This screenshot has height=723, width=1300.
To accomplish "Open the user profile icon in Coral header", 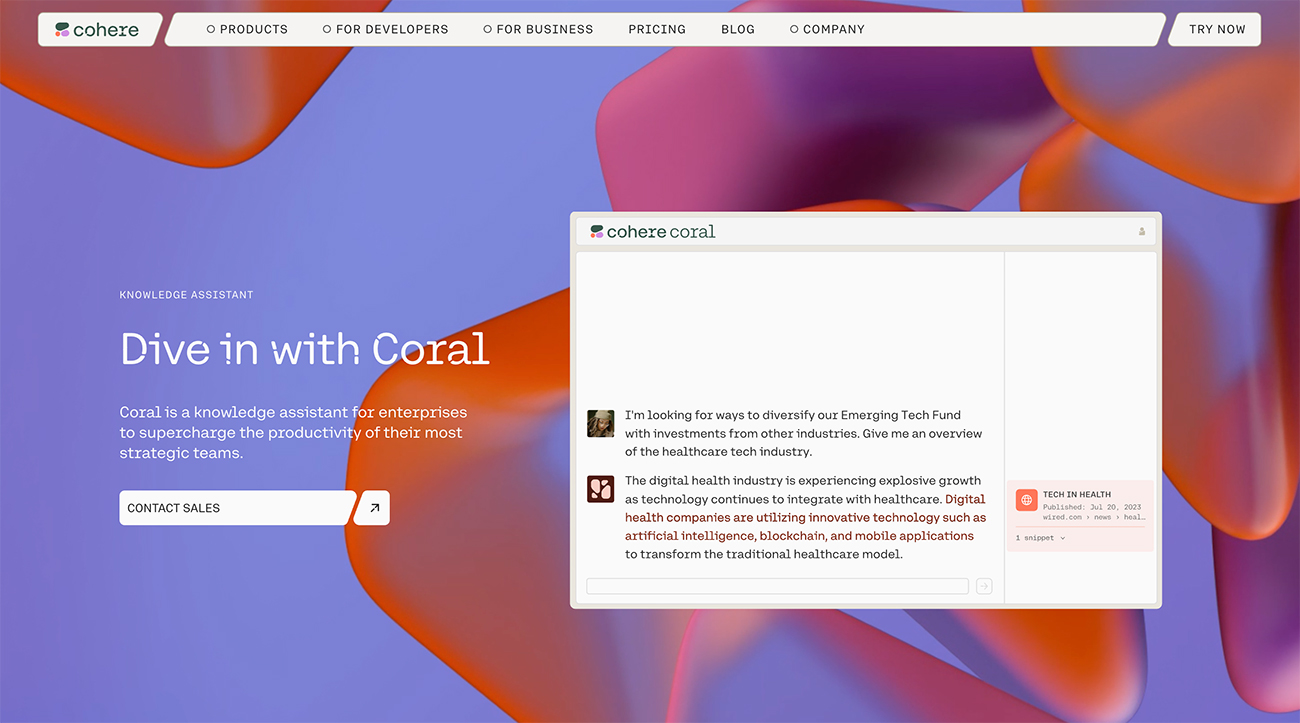I will tap(1141, 232).
